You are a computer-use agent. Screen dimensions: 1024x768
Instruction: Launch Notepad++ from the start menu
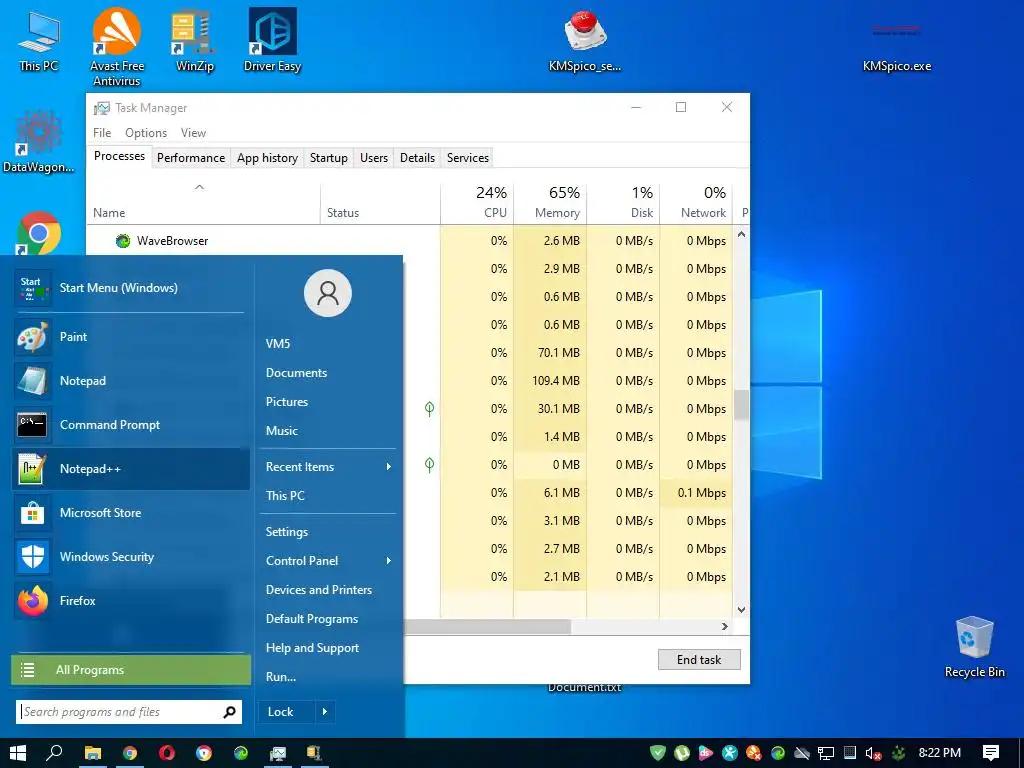pyautogui.click(x=131, y=469)
